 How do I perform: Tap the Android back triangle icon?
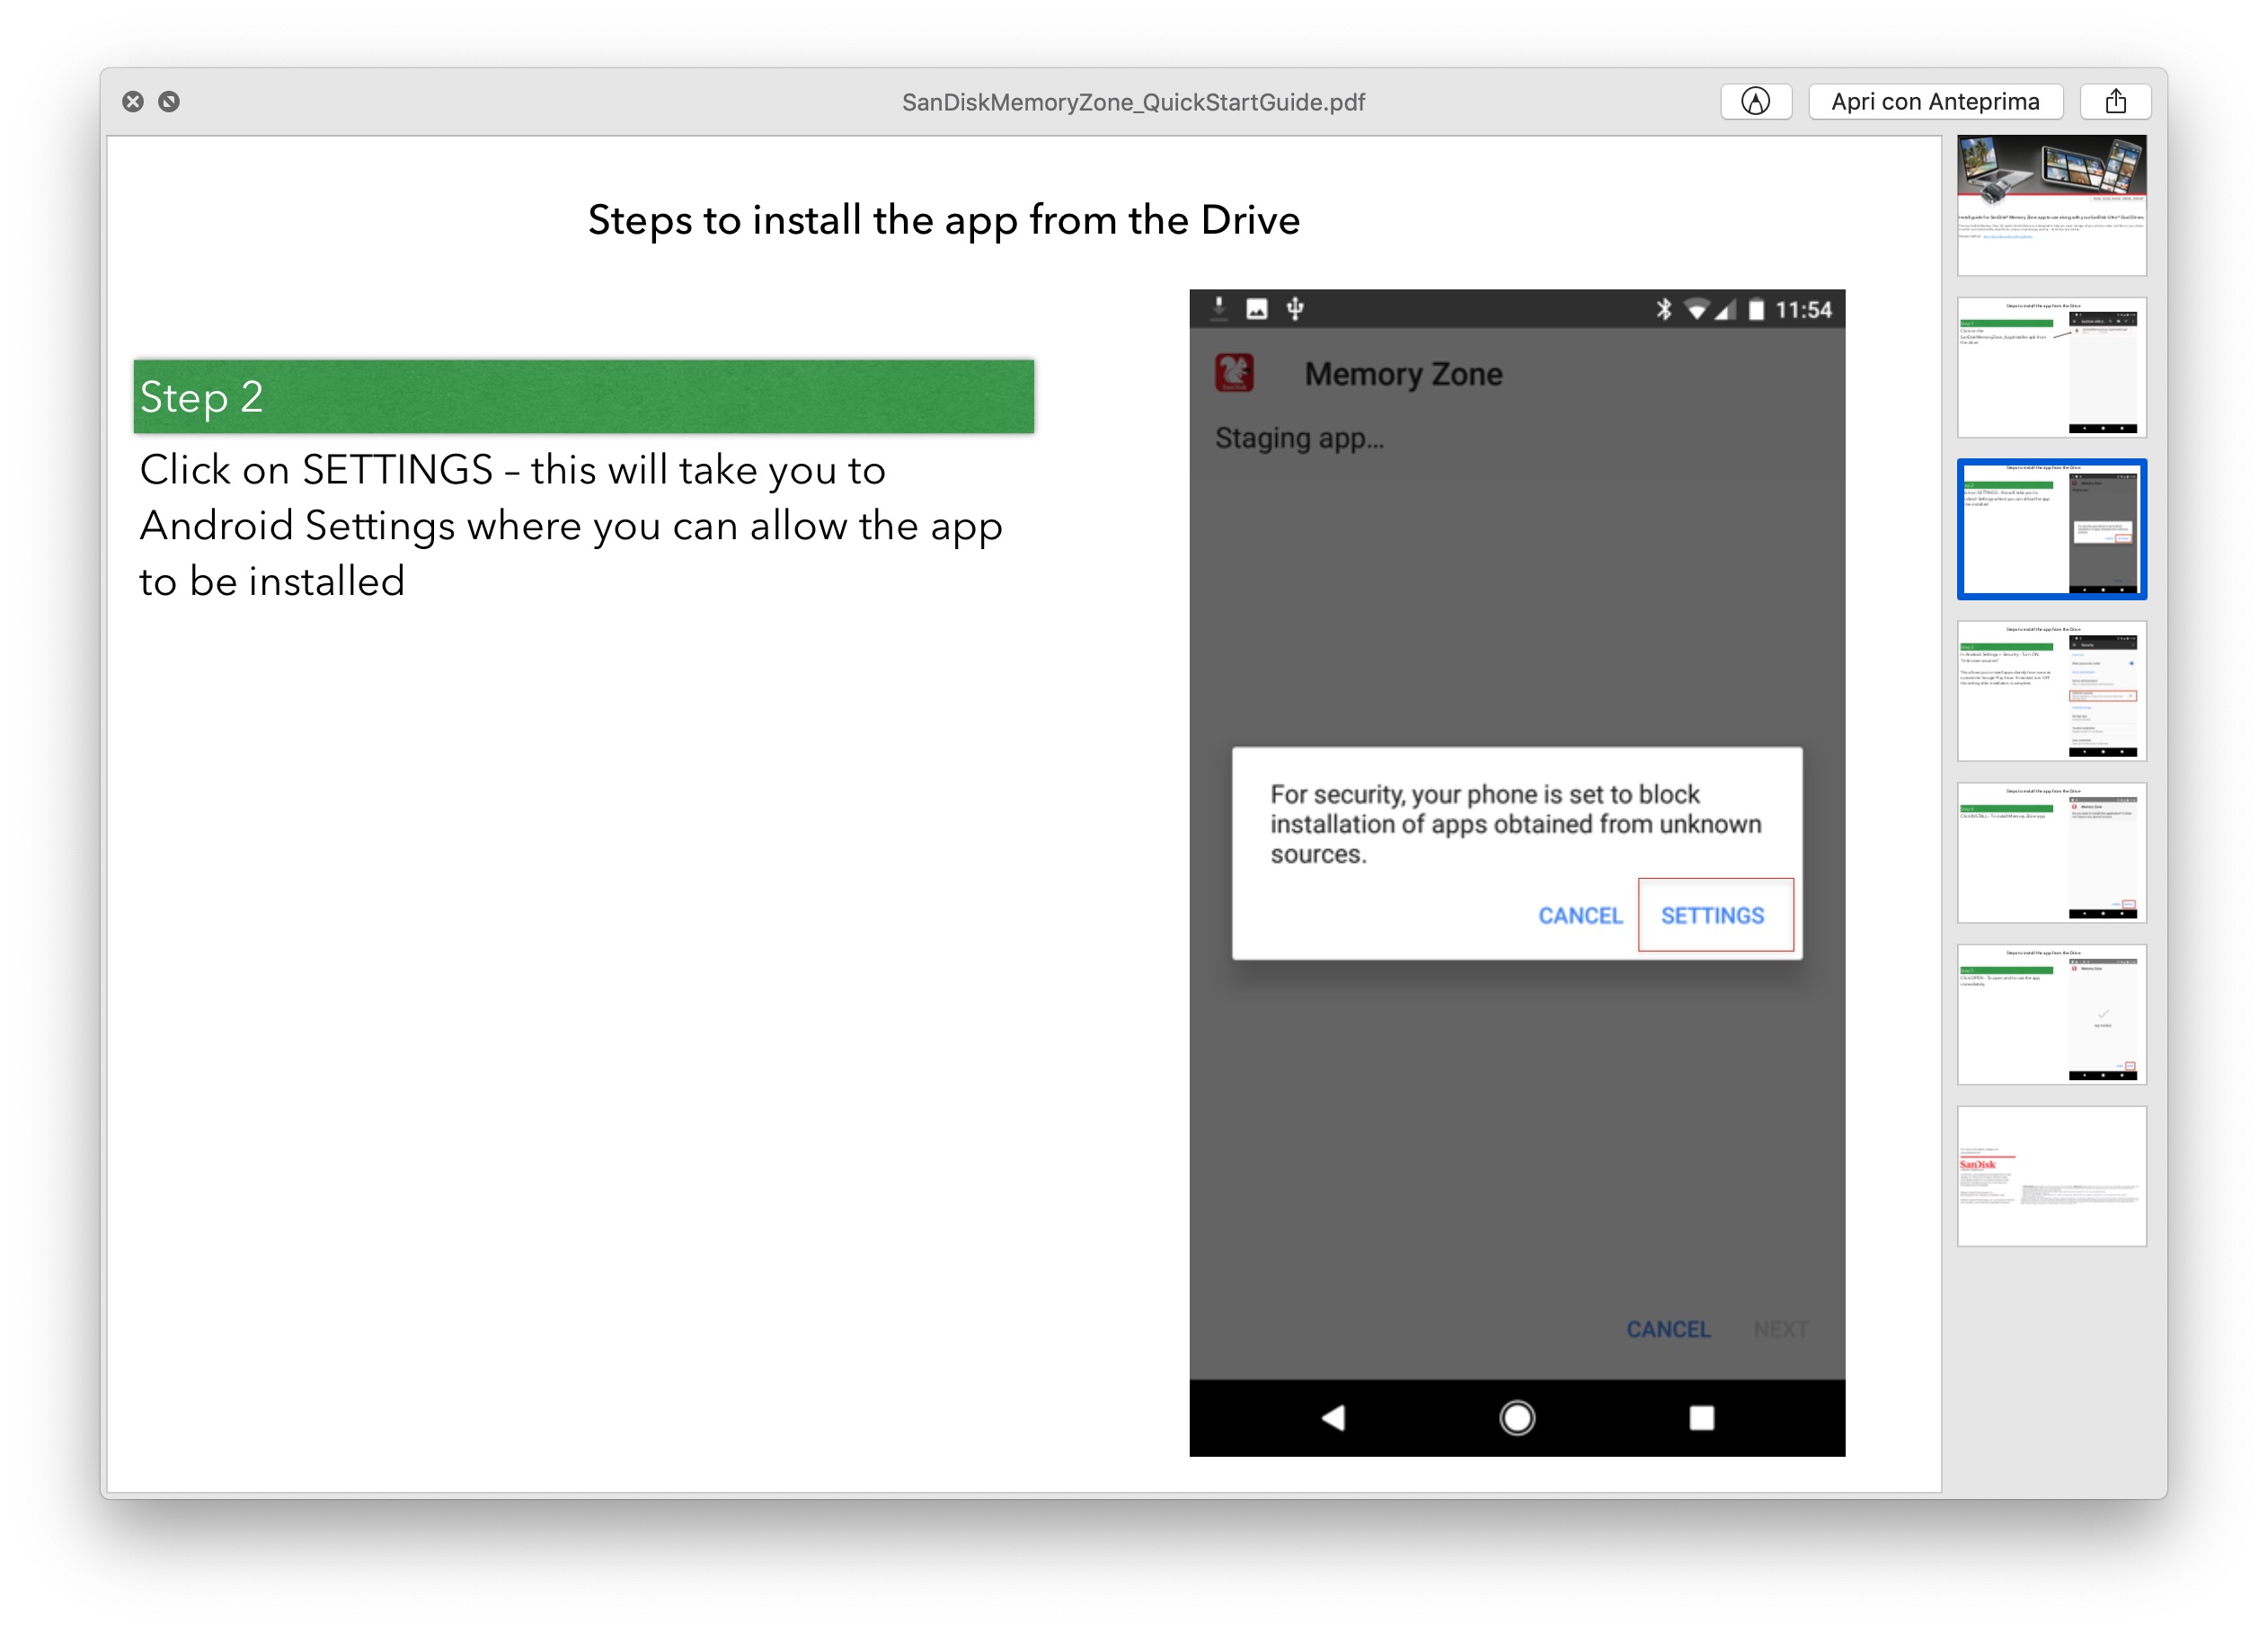pos(1333,1417)
